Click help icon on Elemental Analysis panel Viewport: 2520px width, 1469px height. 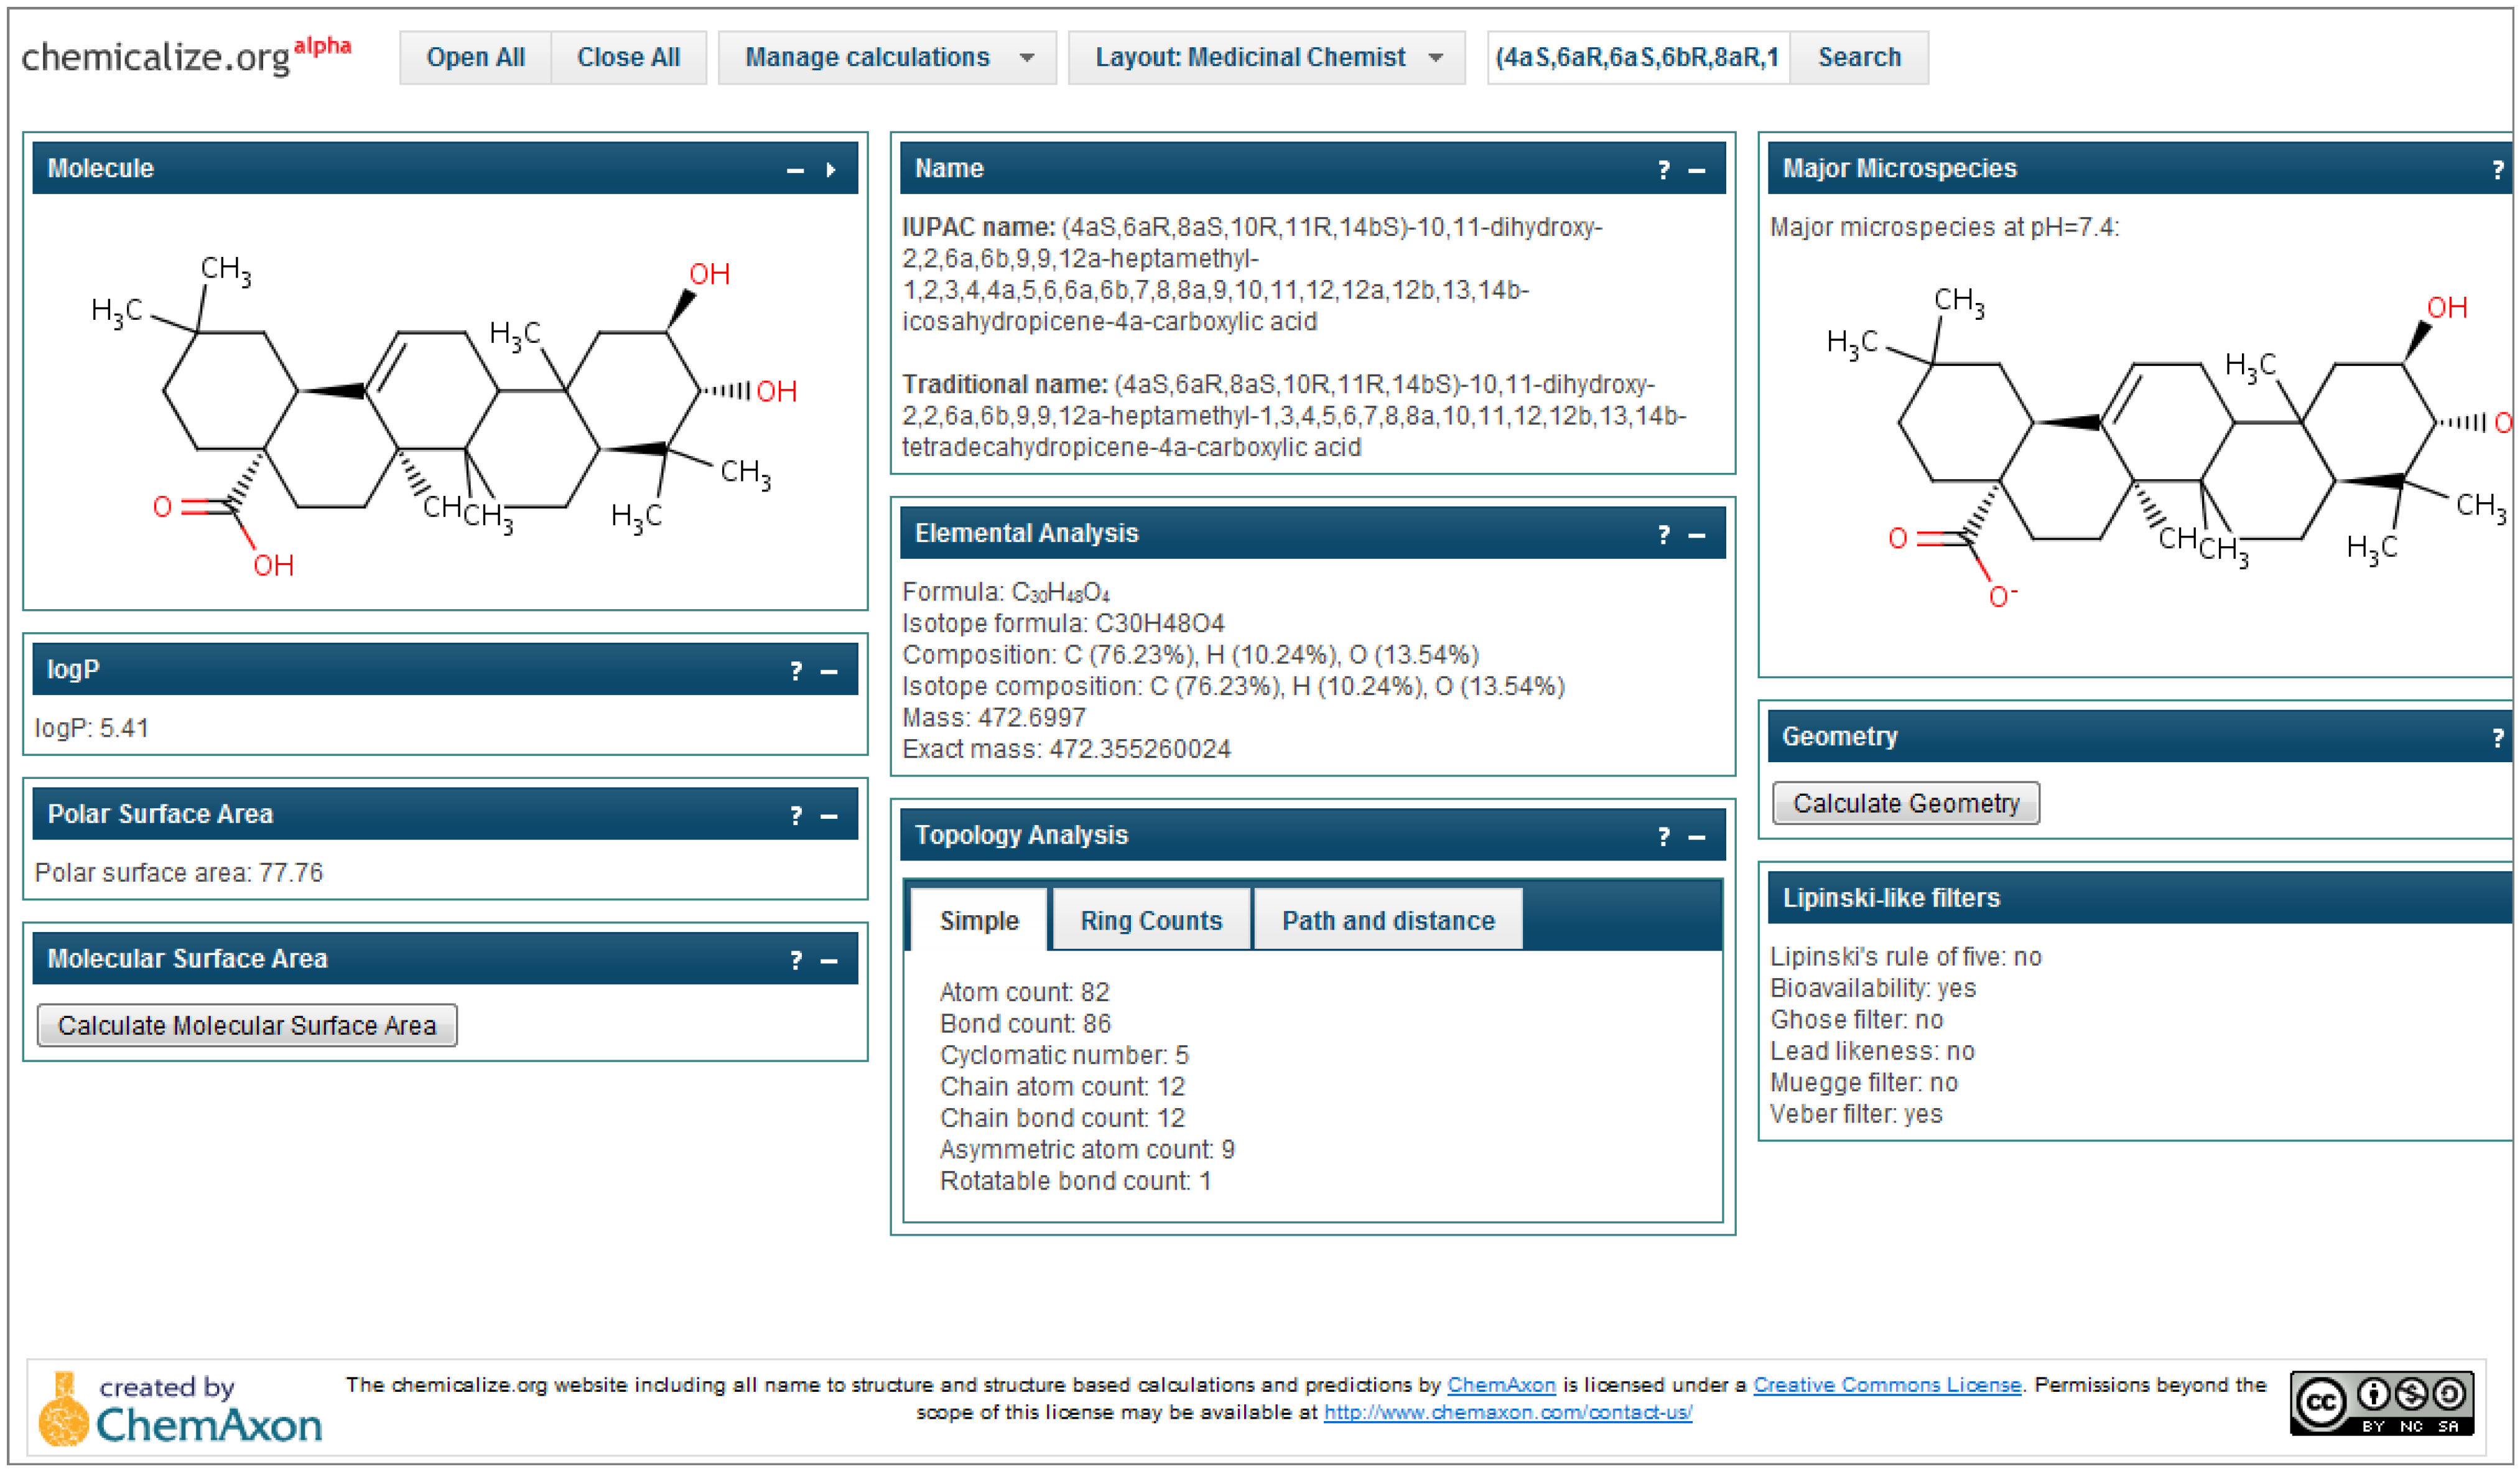tap(1664, 535)
